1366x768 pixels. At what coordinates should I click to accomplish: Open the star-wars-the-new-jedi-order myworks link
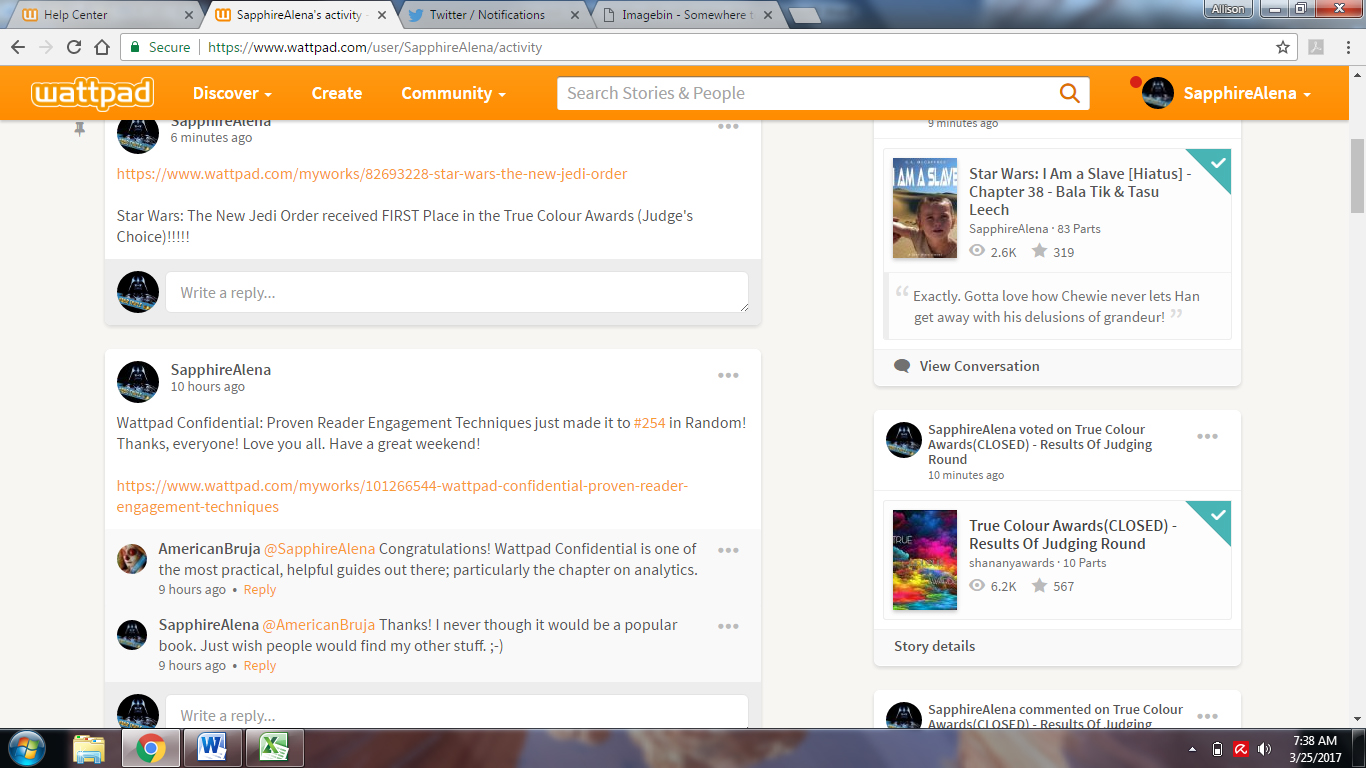(372, 174)
